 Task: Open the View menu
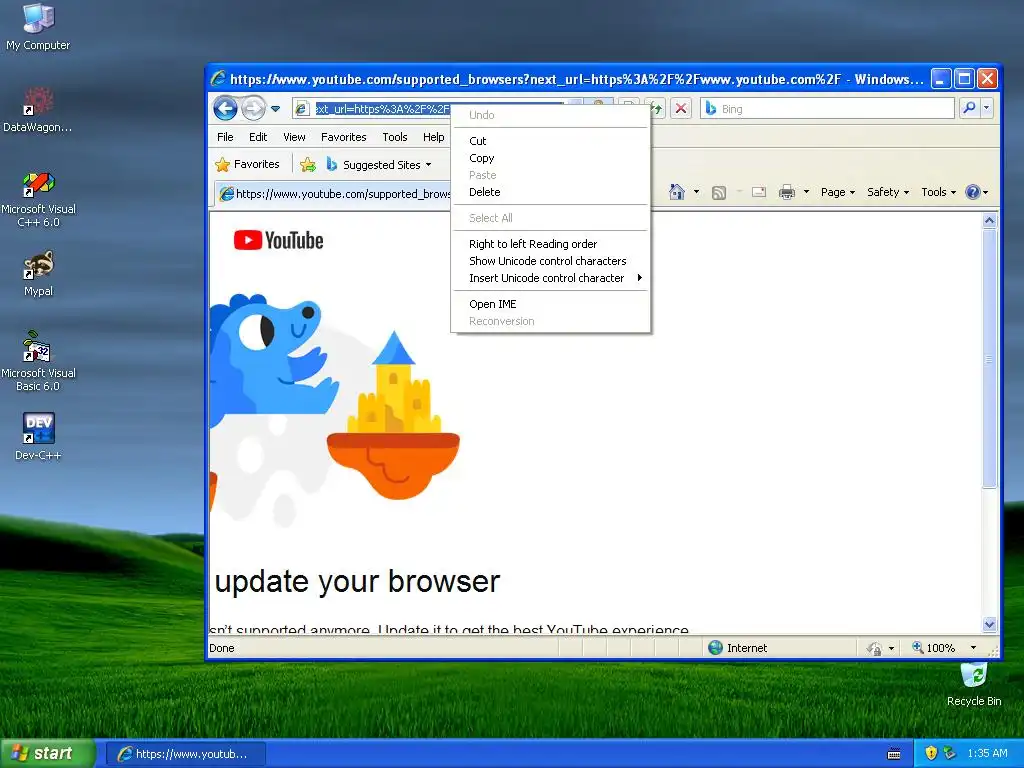[x=294, y=137]
